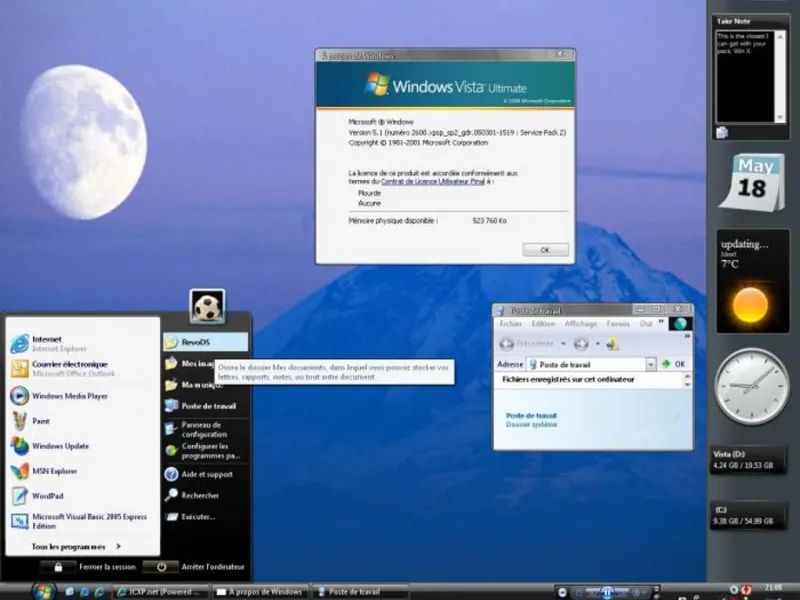Expand Tous les programmes list

(x=76, y=546)
